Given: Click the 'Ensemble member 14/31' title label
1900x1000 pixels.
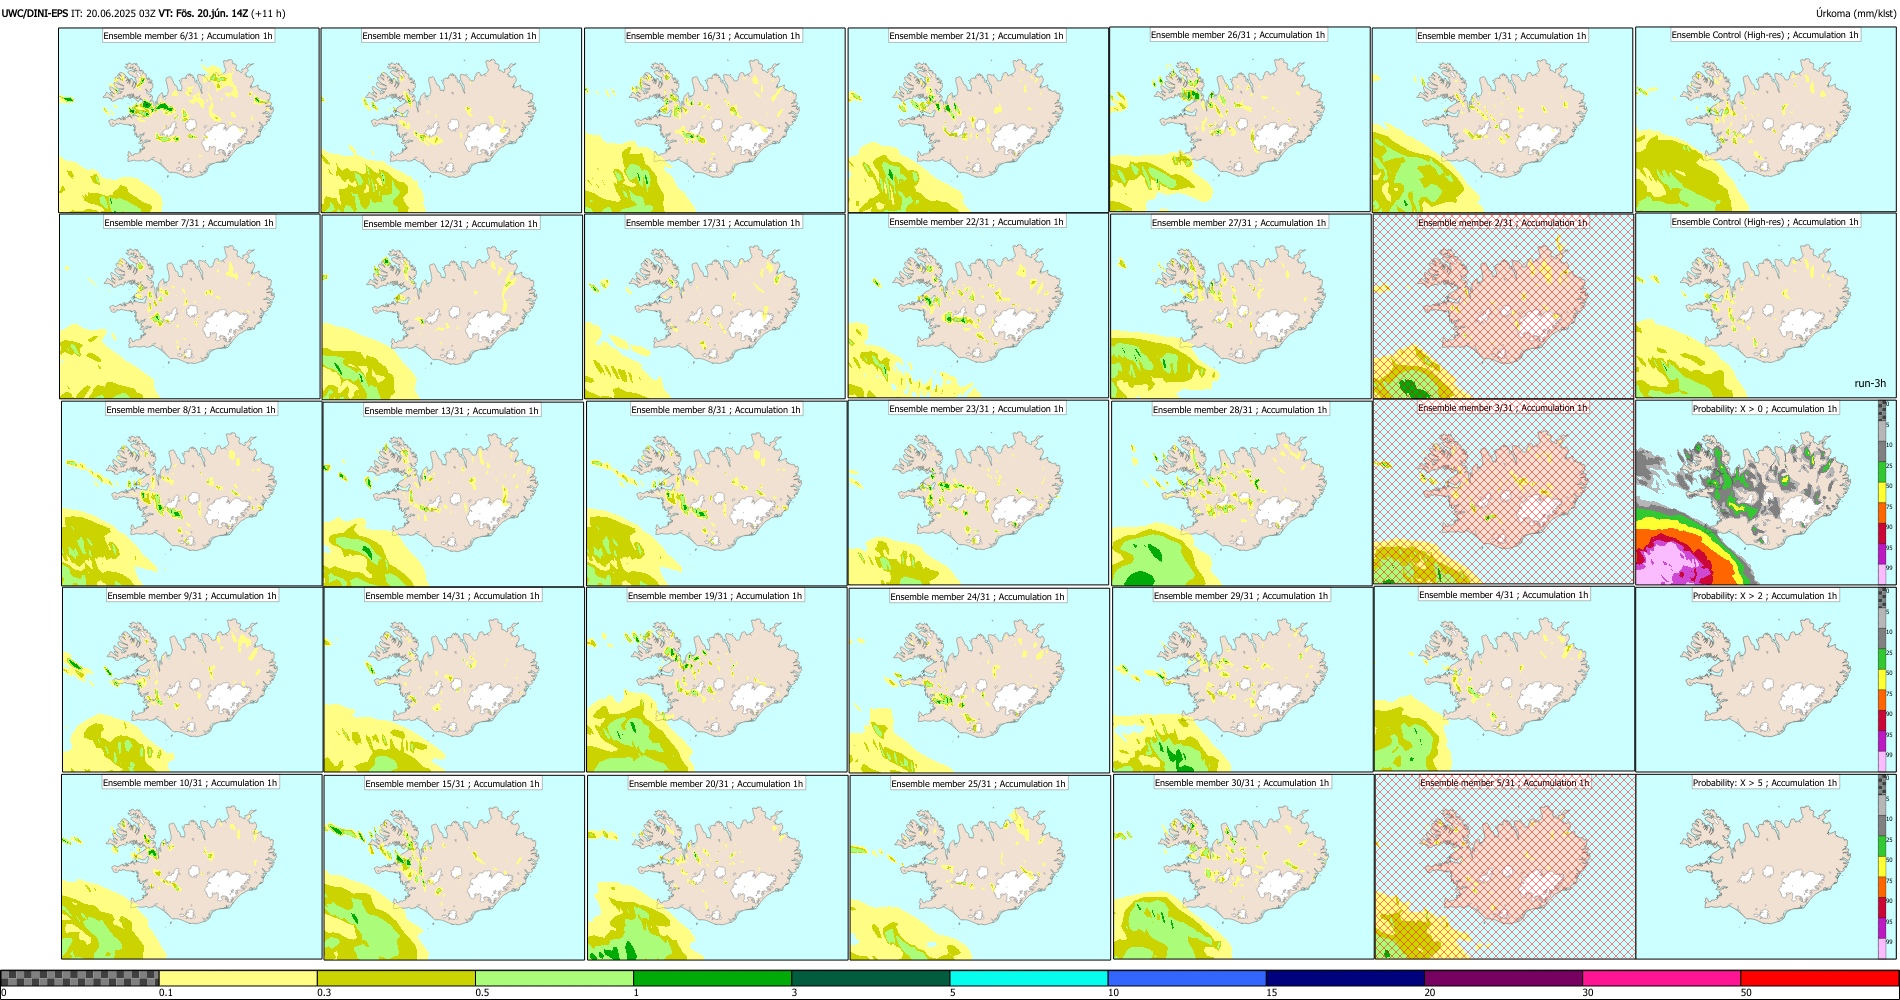Looking at the screenshot, I should (452, 596).
